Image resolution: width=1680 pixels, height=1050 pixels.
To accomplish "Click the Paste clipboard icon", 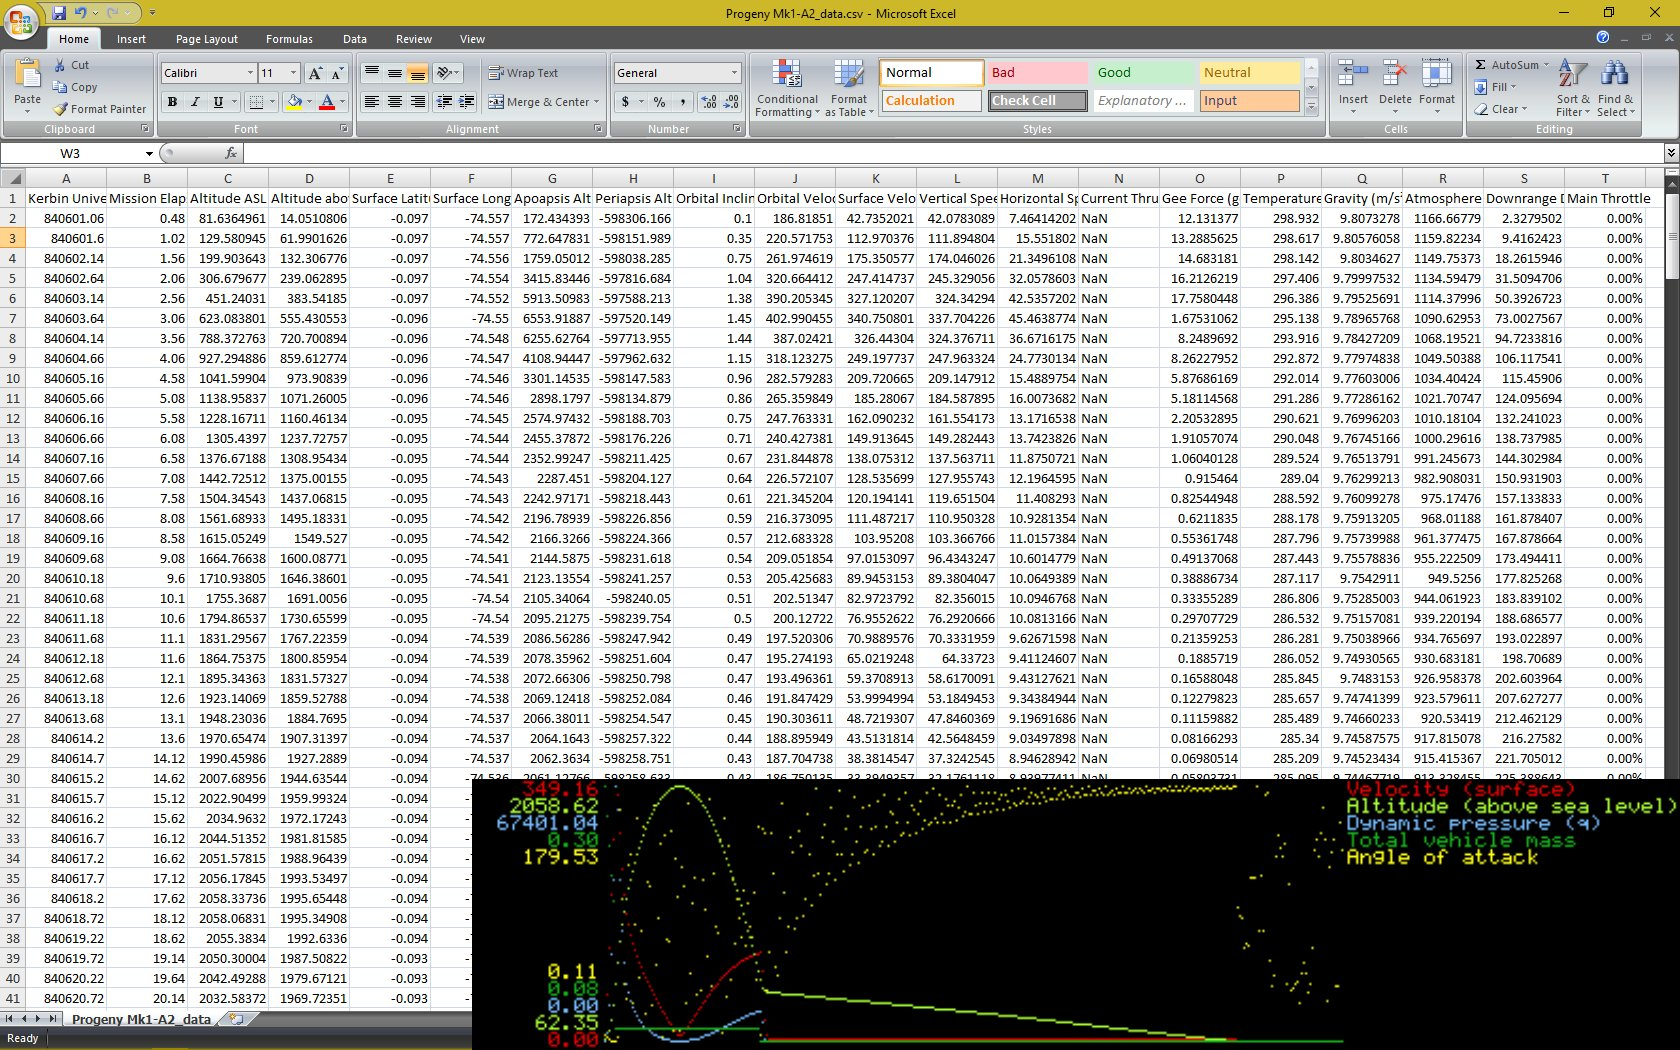I will coord(28,75).
